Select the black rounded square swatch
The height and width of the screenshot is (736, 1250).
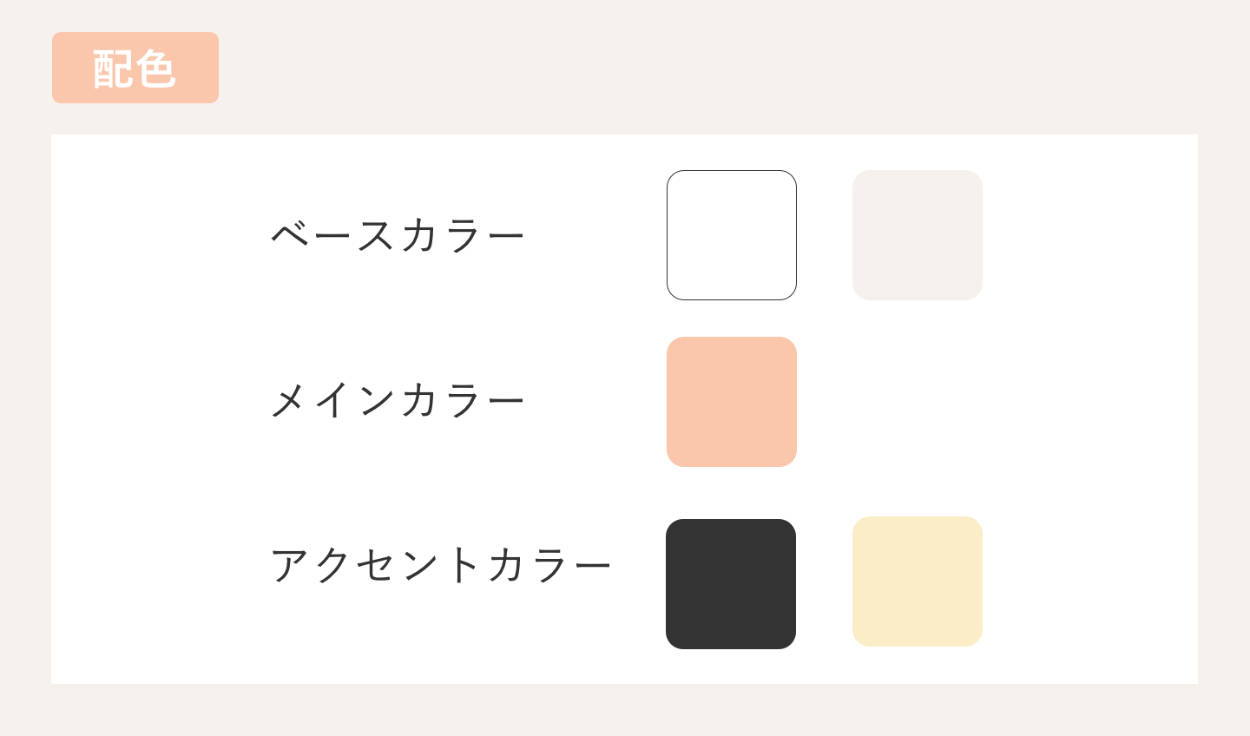pos(731,584)
